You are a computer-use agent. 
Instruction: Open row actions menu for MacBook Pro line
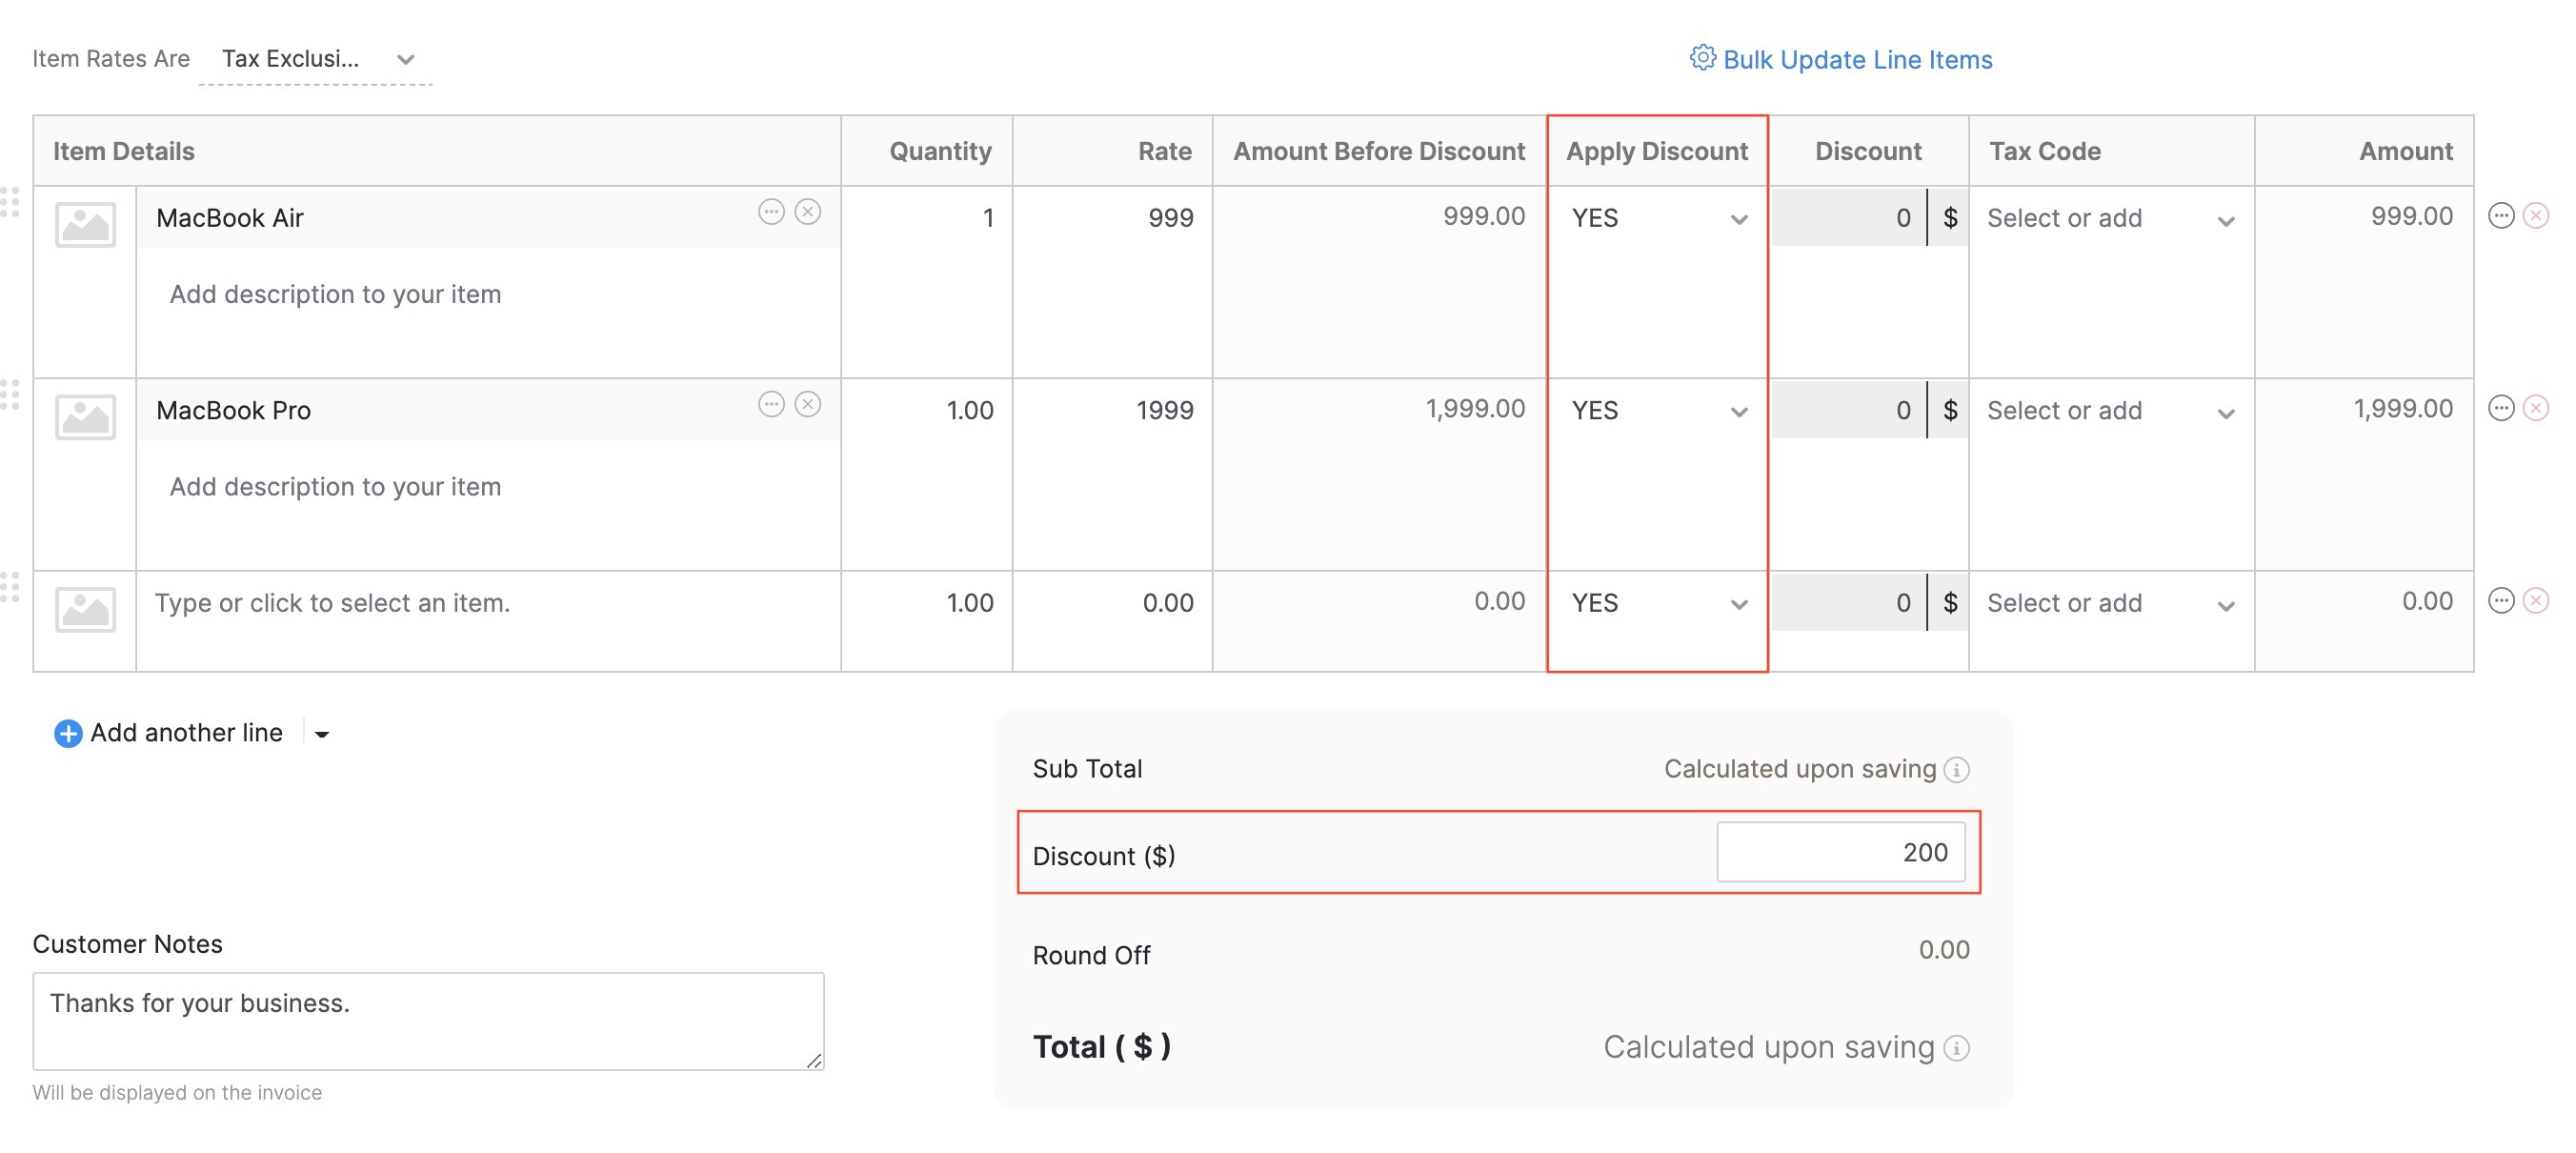pyautogui.click(x=2501, y=408)
